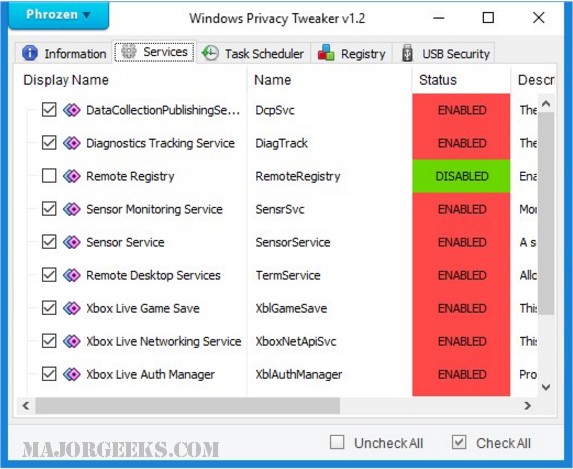The height and width of the screenshot is (469, 573).
Task: Click ENABLED status for TermService
Action: point(461,275)
